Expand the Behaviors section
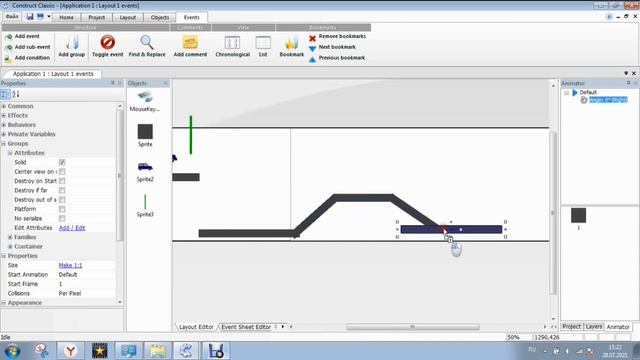Image resolution: width=640 pixels, height=360 pixels. [x=4, y=125]
